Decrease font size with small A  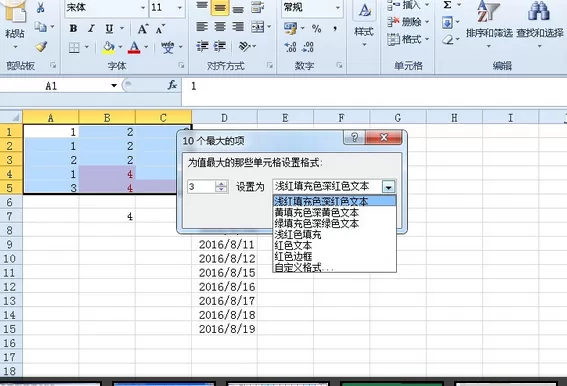point(160,29)
